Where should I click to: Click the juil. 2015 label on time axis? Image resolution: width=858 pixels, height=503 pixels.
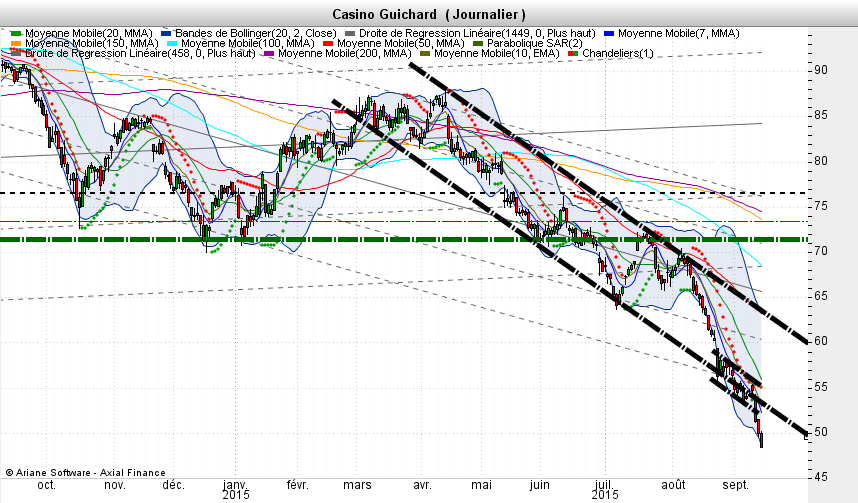click(x=605, y=489)
